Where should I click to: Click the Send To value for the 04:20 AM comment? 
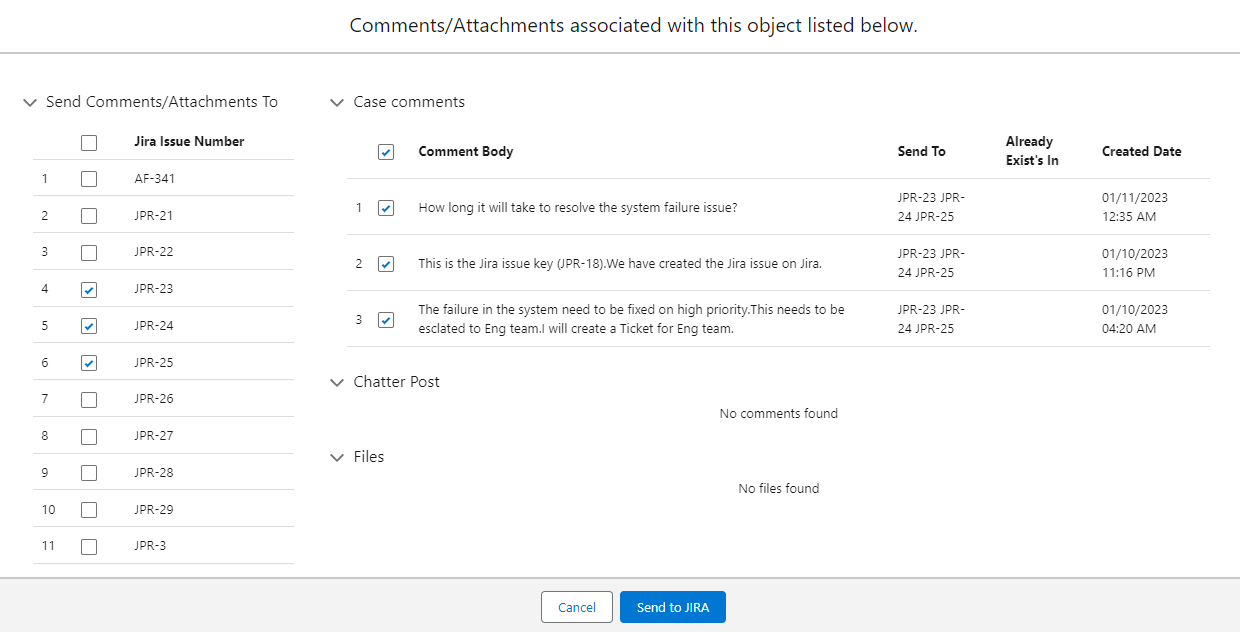932,319
